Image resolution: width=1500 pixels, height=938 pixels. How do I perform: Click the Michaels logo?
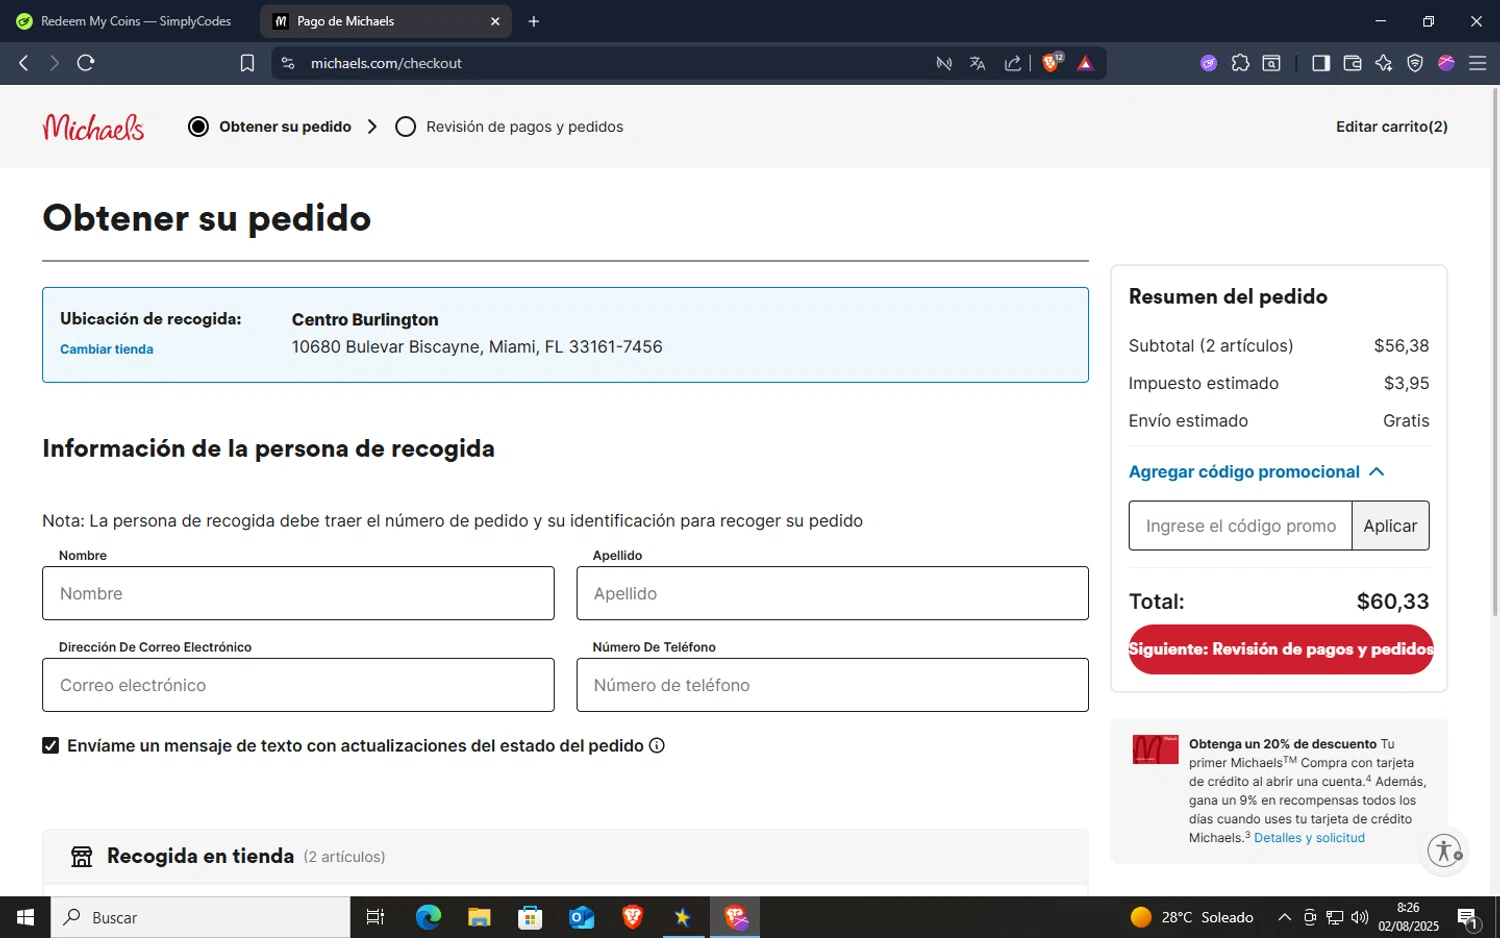(93, 127)
